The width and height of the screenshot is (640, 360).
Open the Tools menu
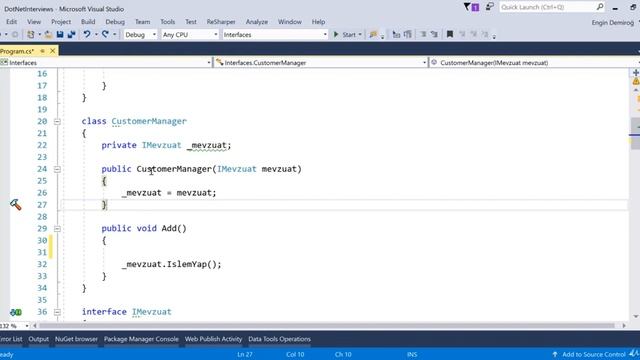[167, 22]
